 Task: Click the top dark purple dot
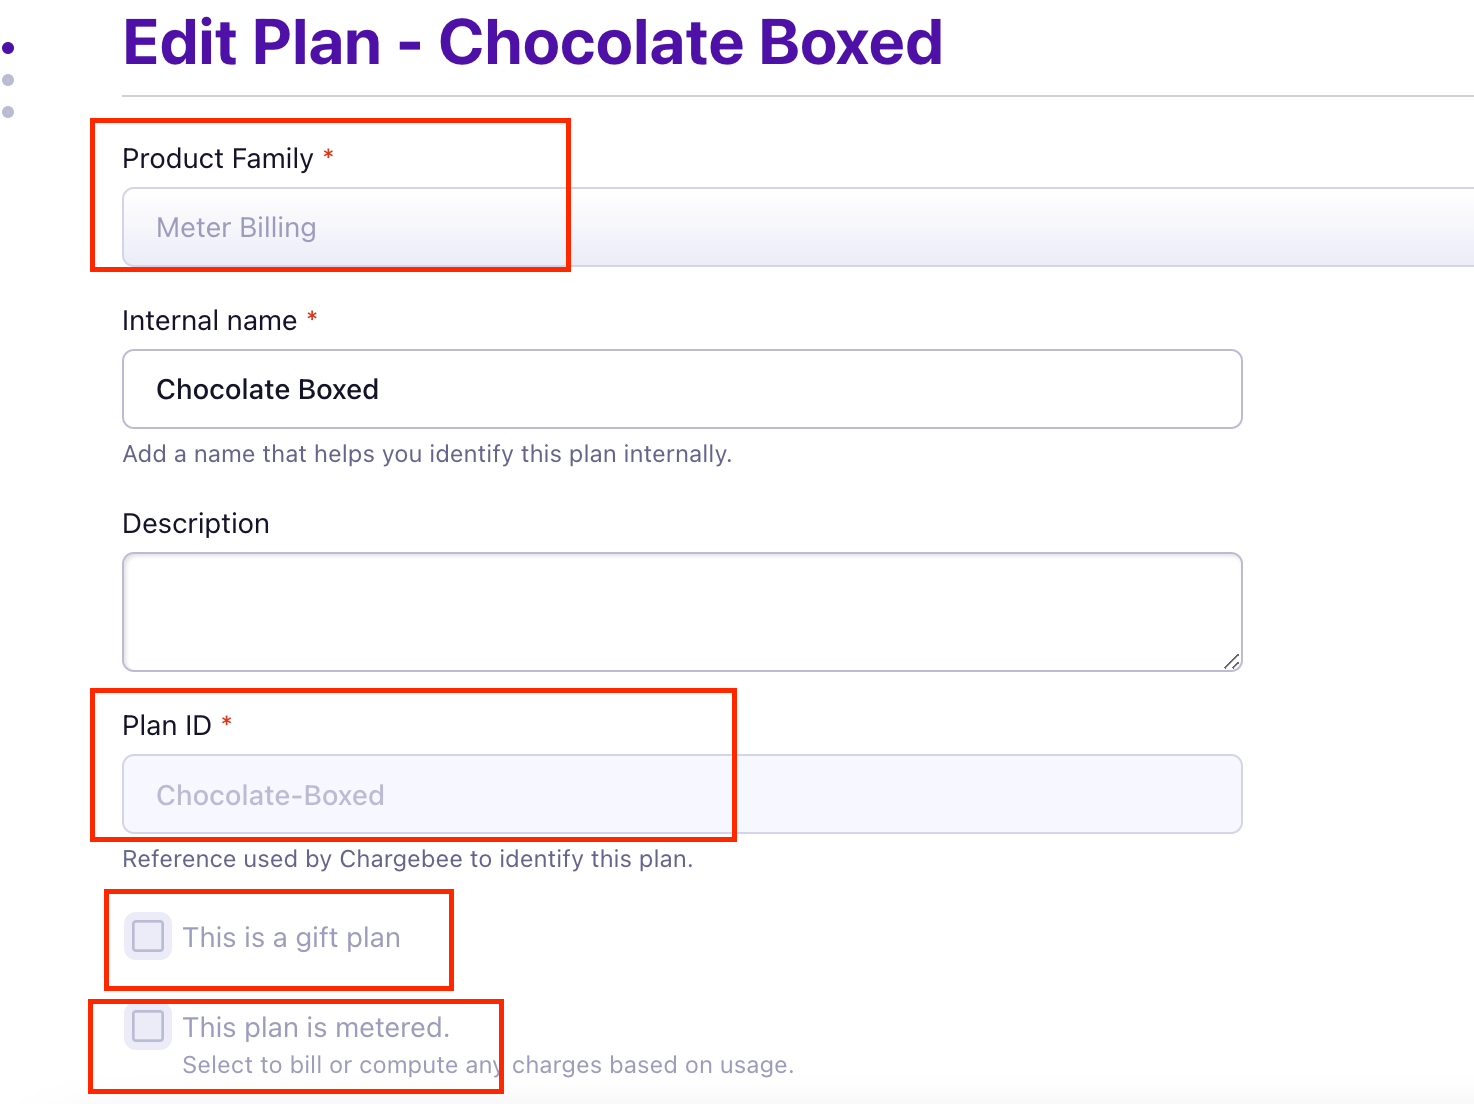click(9, 48)
